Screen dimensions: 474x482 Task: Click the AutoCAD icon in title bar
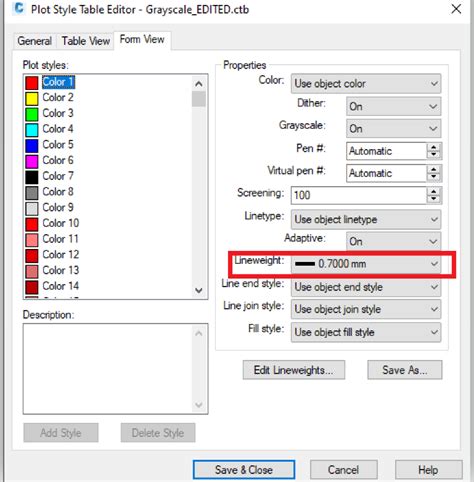[19, 8]
